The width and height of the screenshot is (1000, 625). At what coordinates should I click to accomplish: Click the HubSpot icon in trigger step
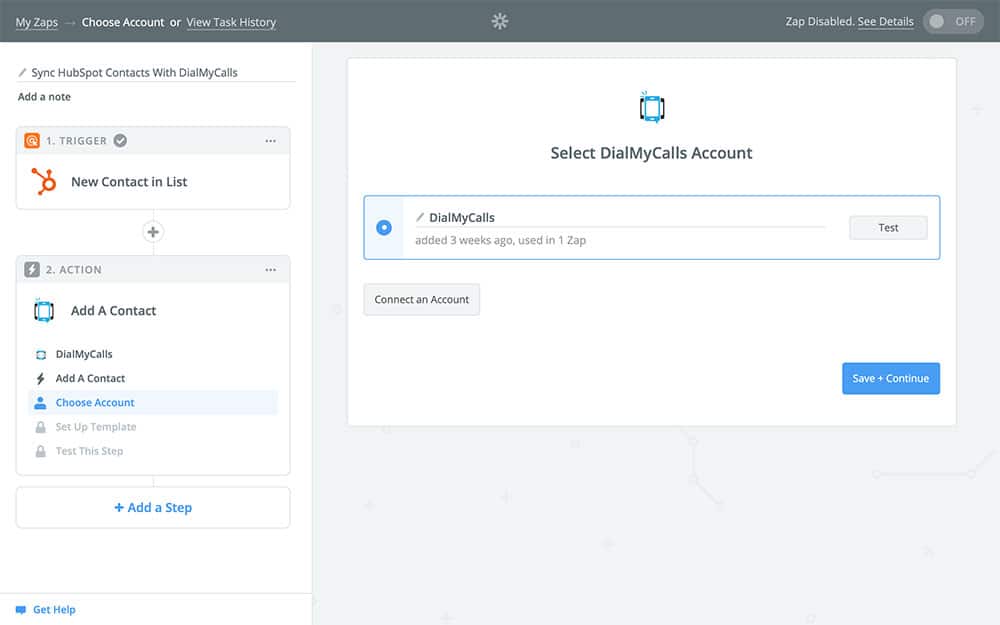(x=43, y=182)
